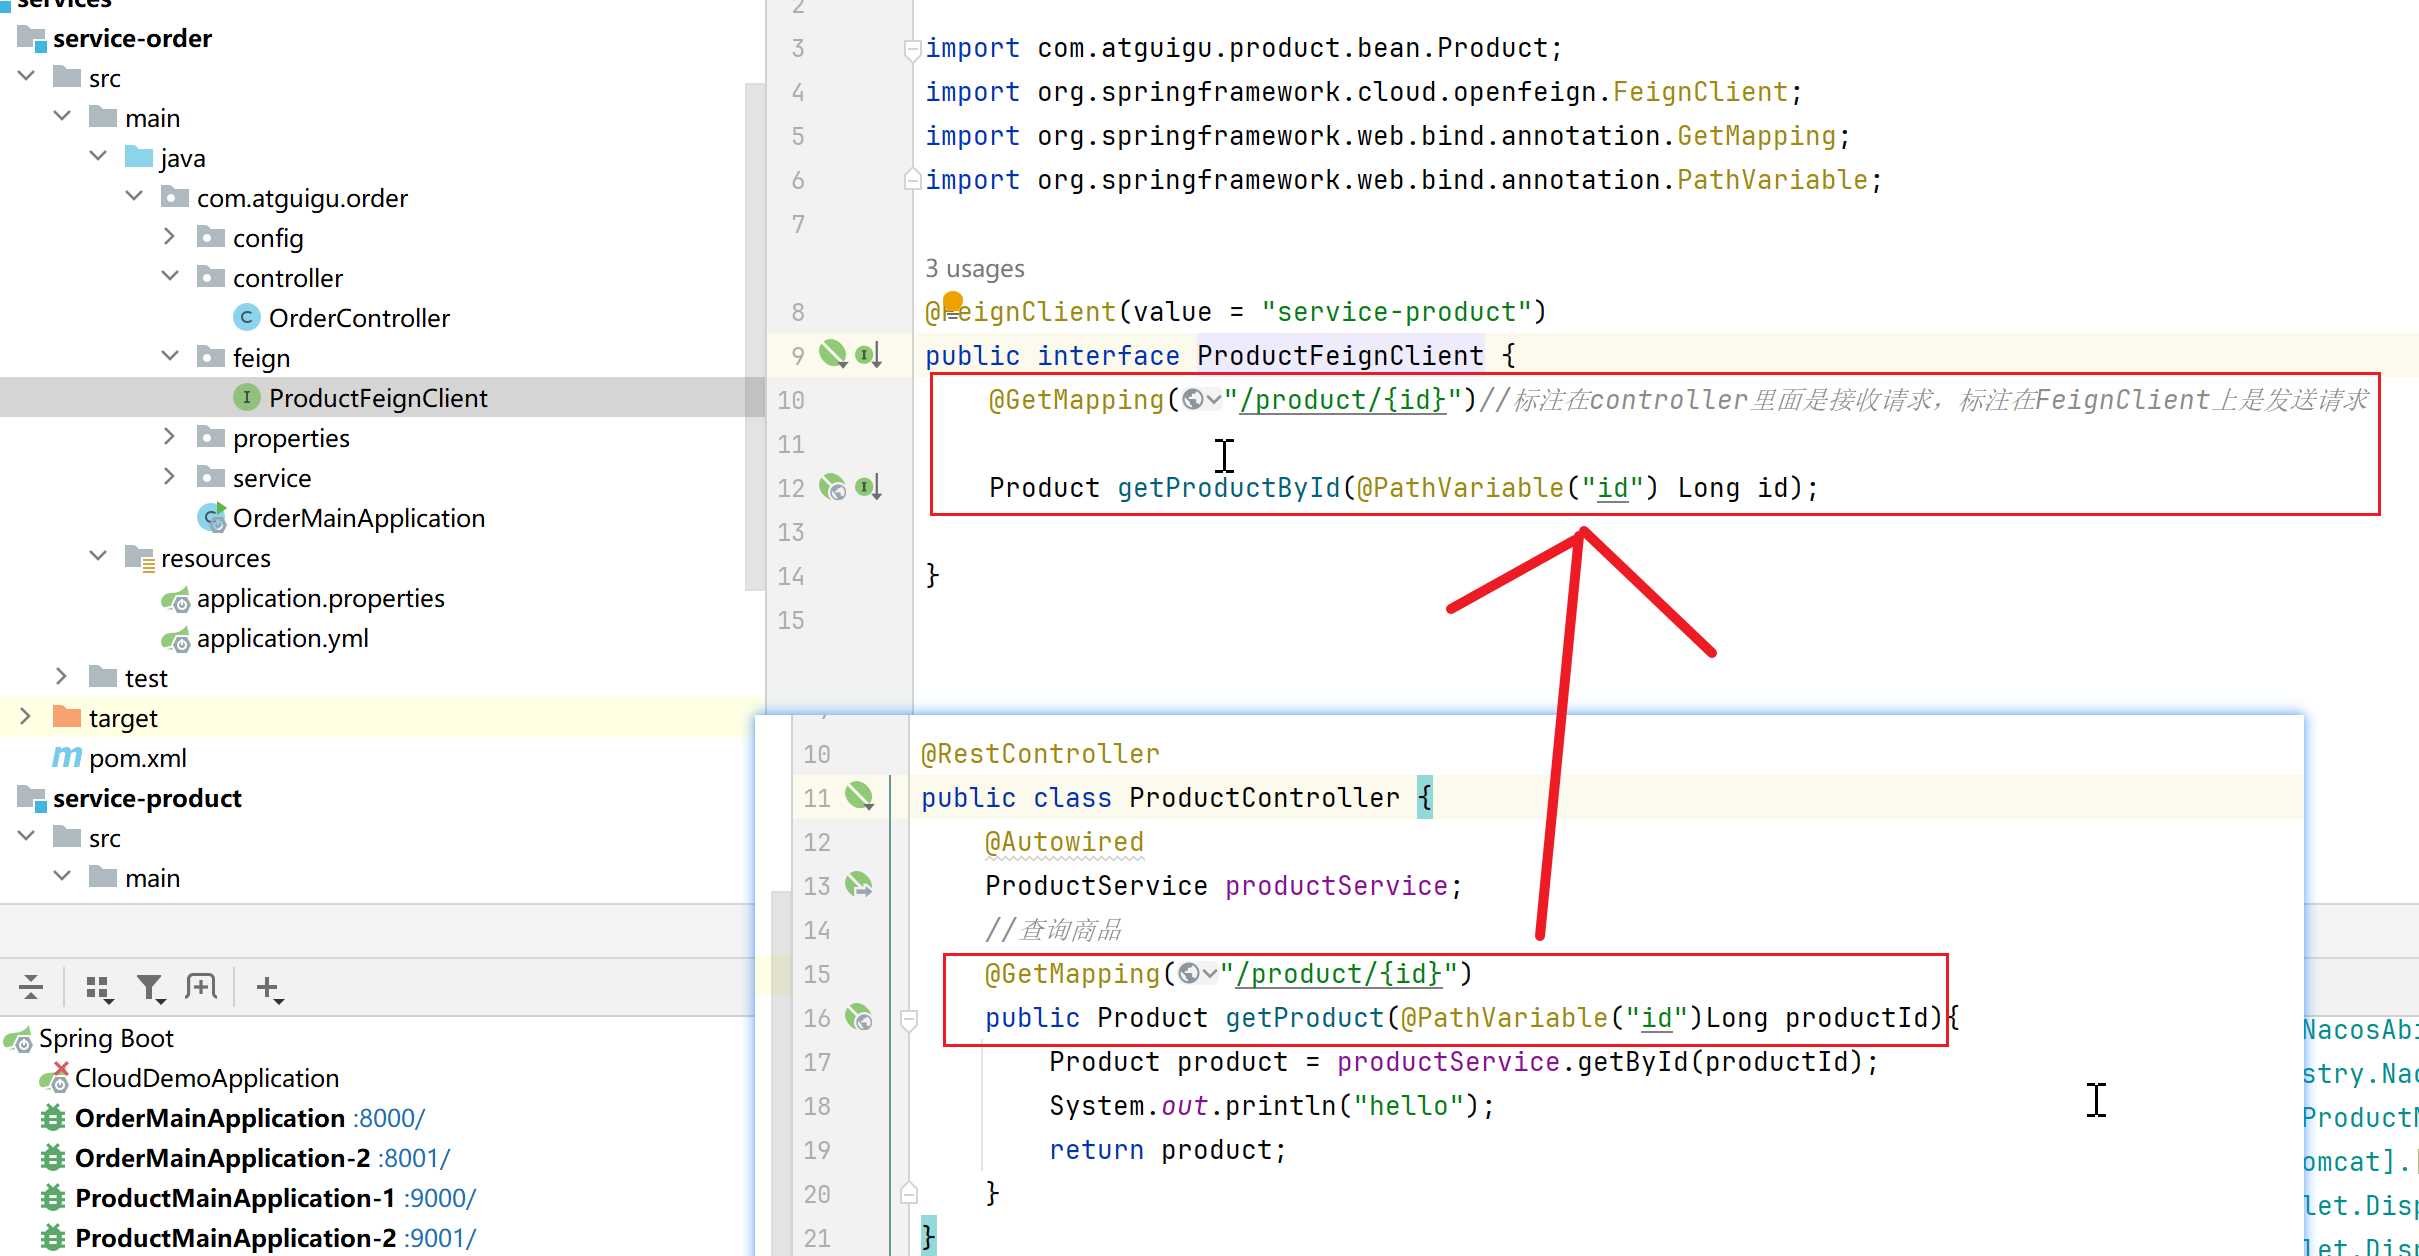
Task: Expand the target folder
Action: (x=26, y=717)
